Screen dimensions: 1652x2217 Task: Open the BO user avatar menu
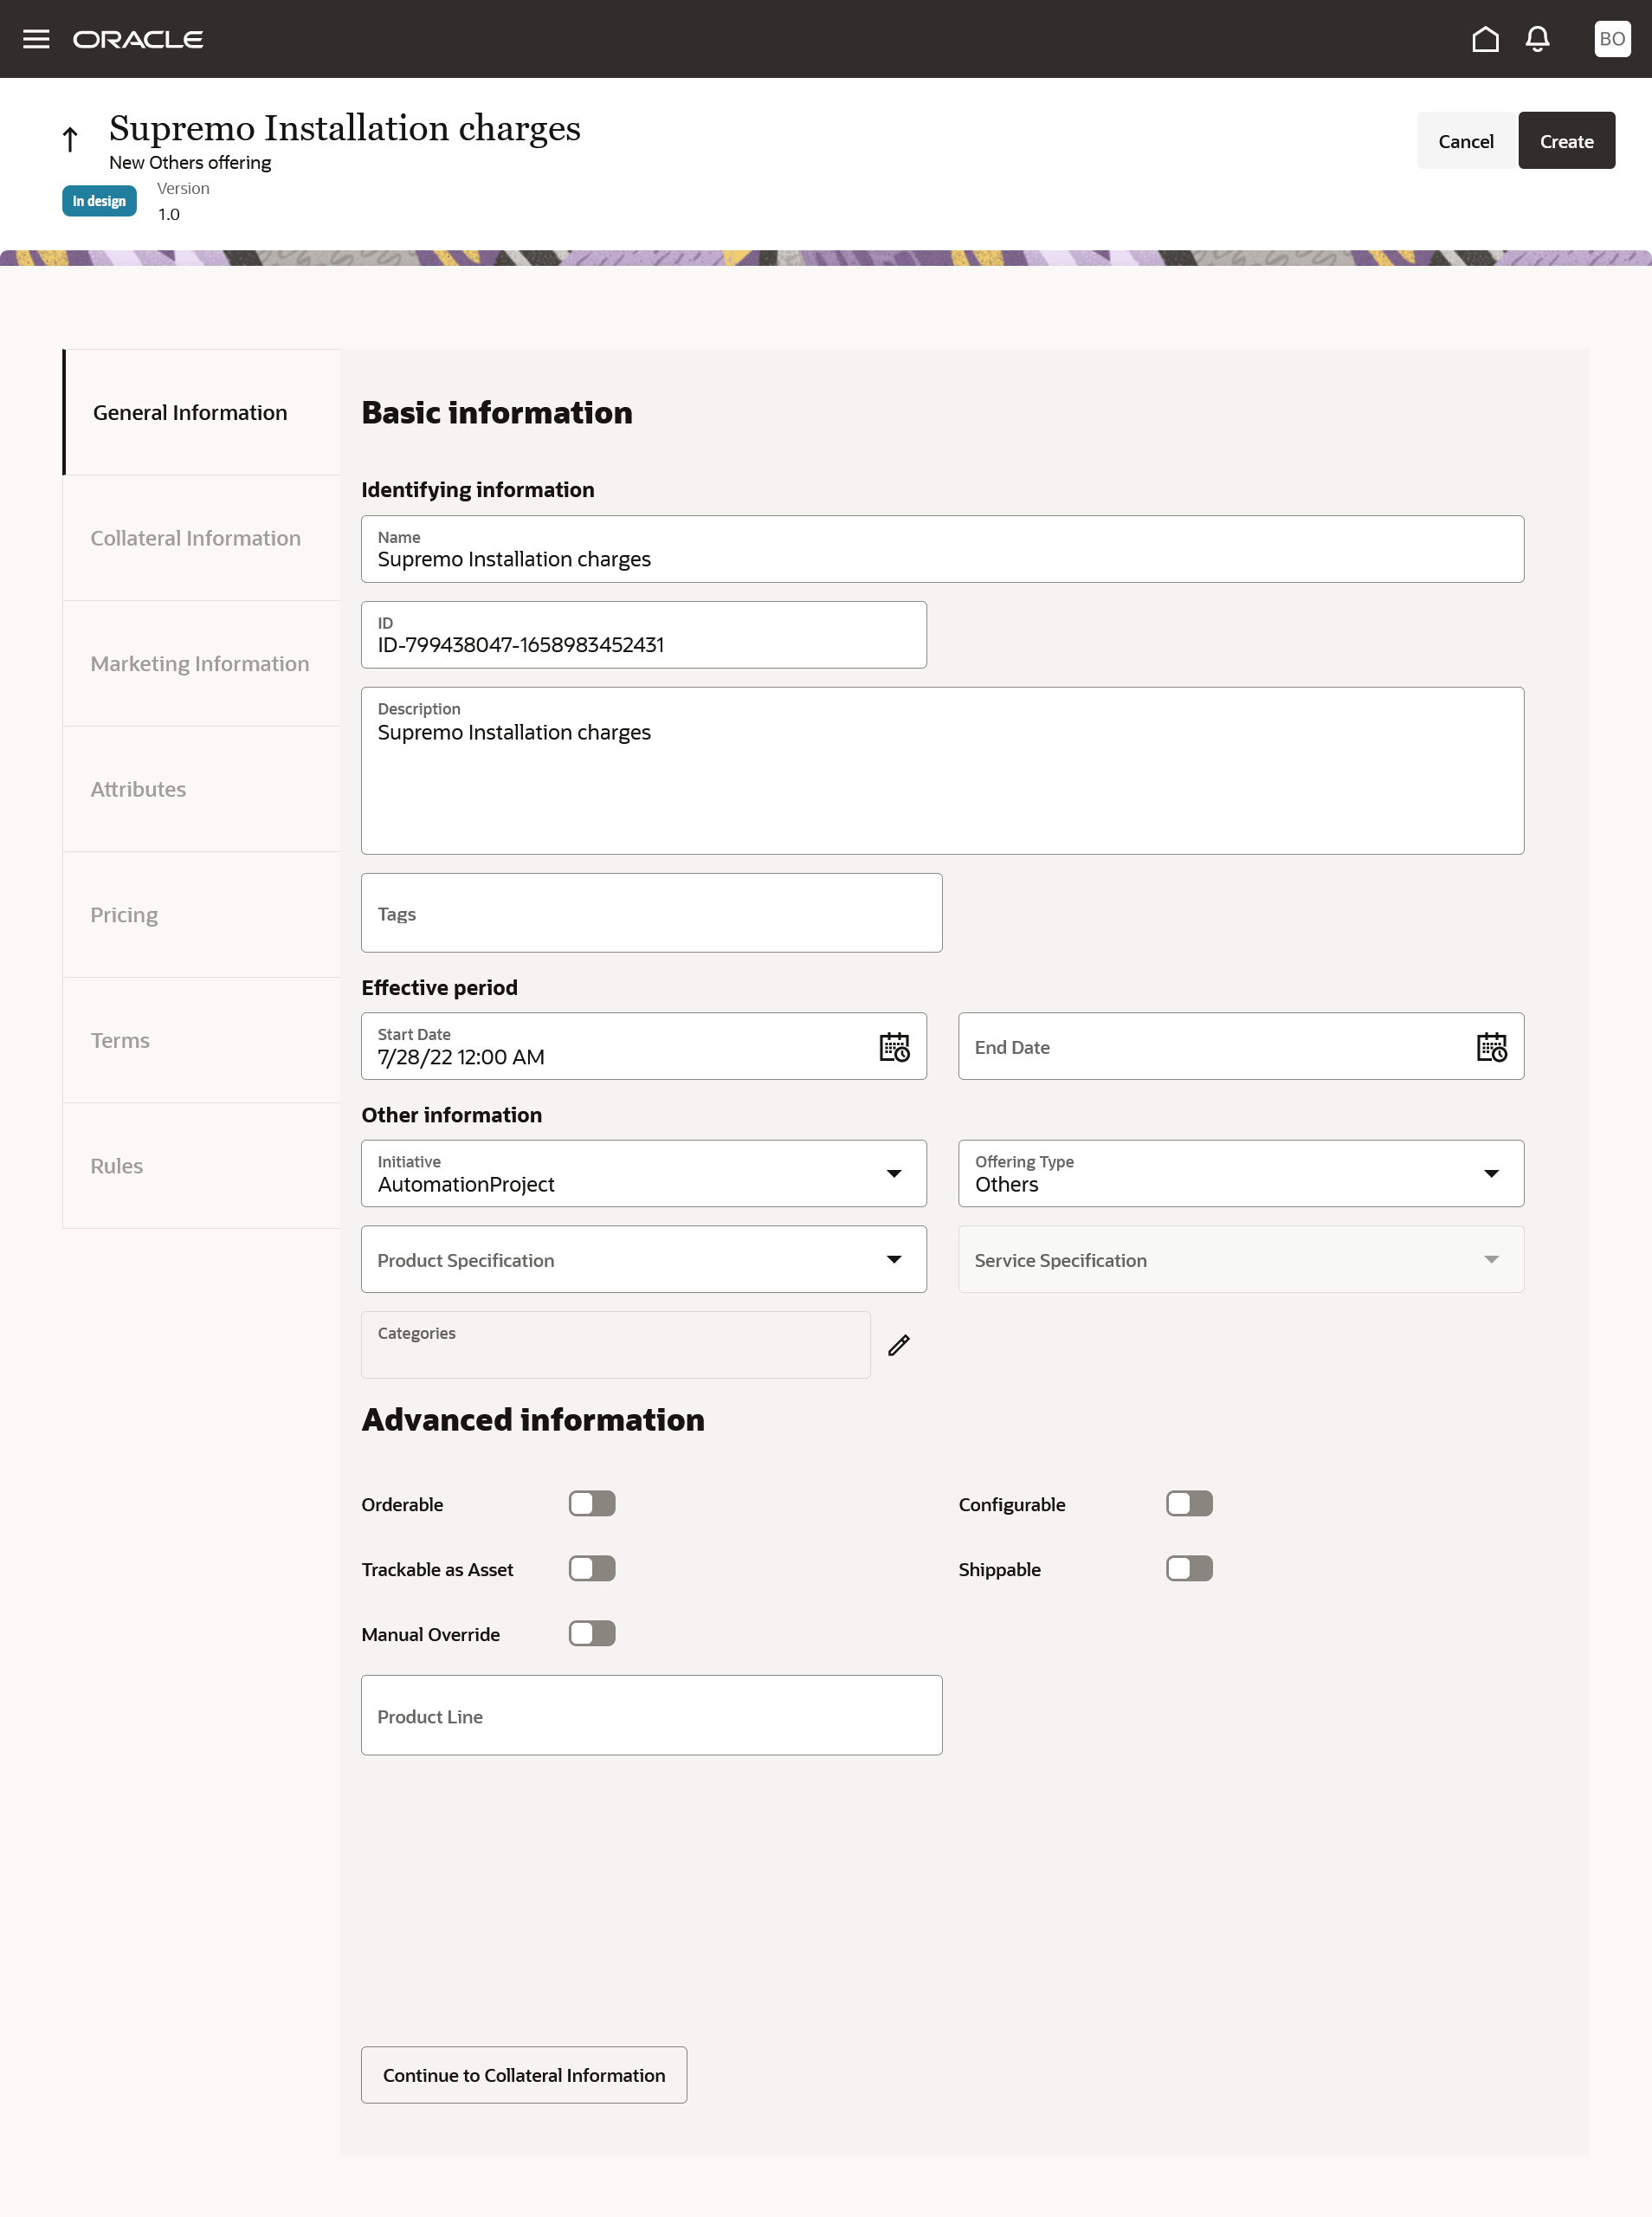(1611, 39)
